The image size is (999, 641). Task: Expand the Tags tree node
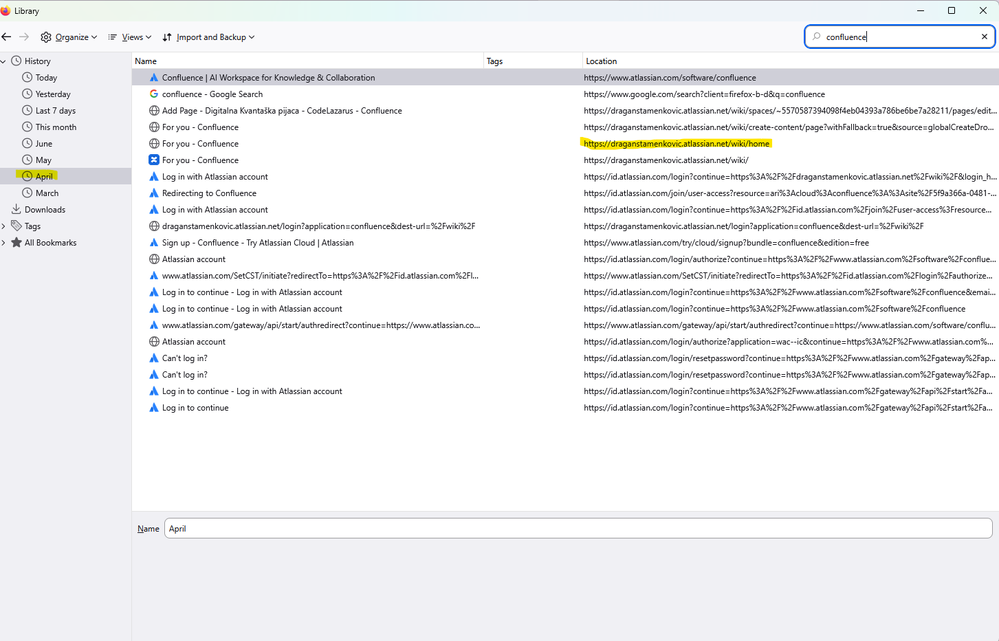coord(4,226)
